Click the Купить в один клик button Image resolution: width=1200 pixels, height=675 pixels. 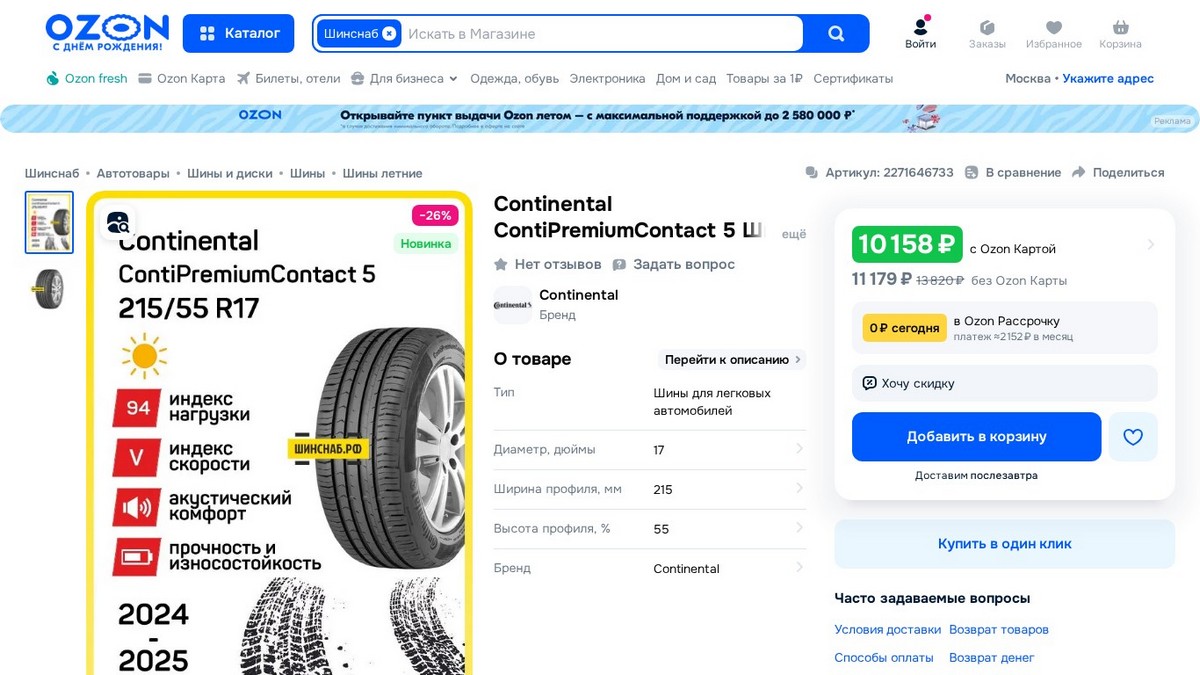click(x=1004, y=544)
